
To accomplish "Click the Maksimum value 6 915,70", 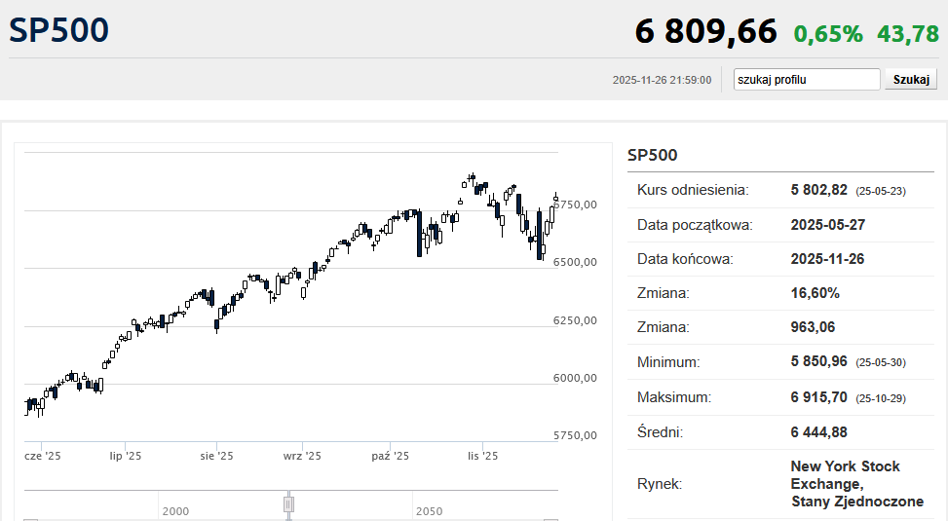I will [x=819, y=397].
